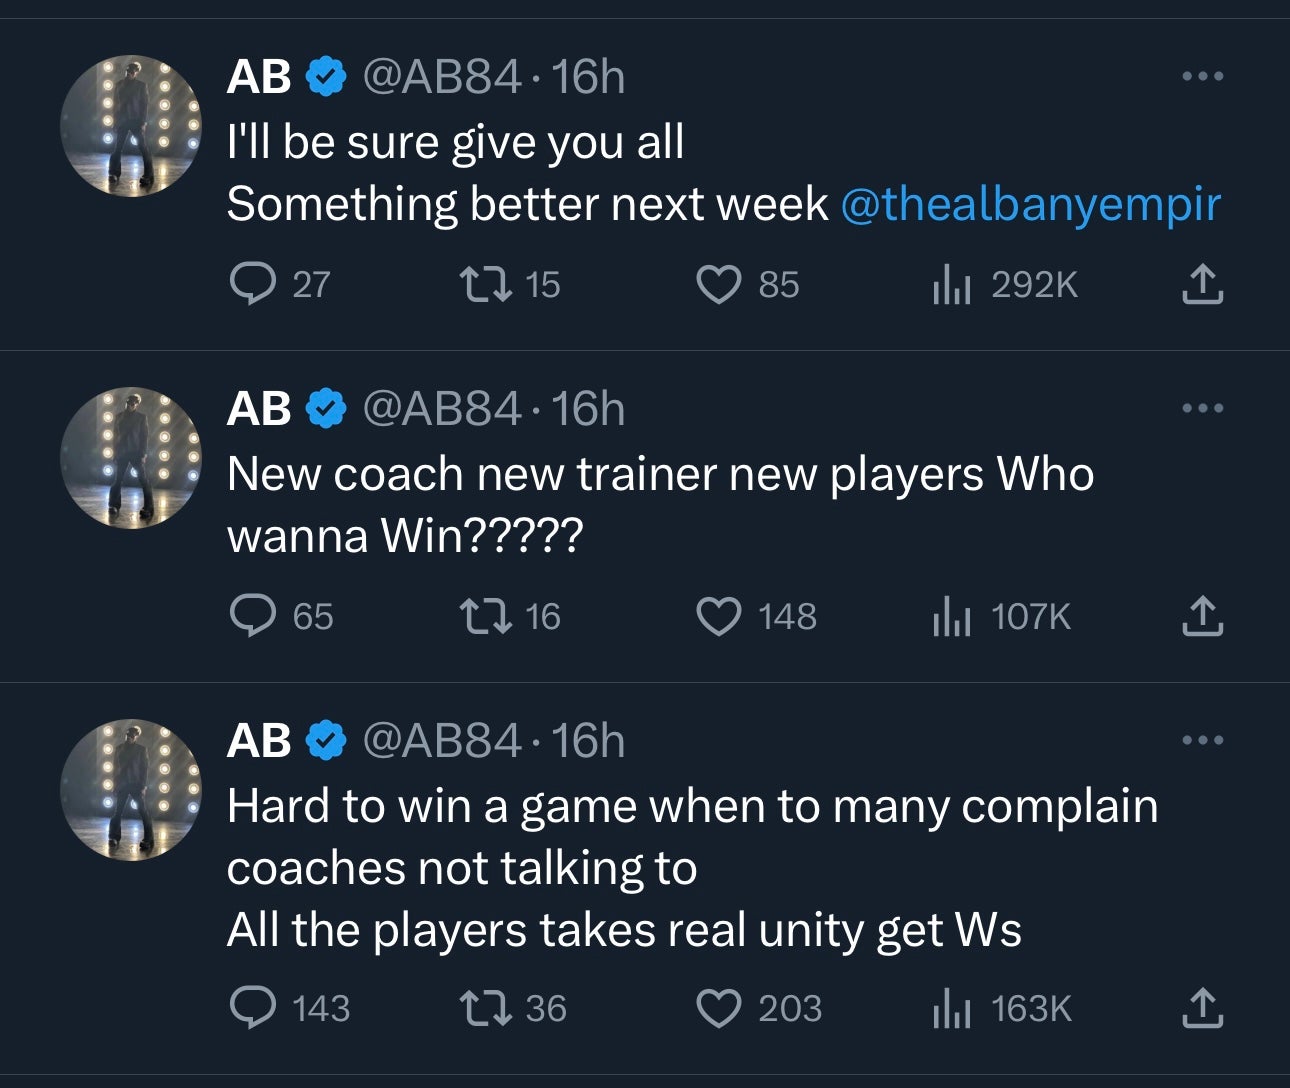Retweet the 'Something better next week' tweet

tap(485, 285)
